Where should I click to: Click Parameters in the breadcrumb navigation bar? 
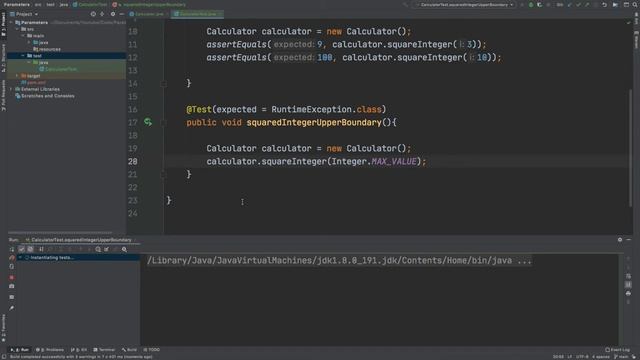click(17, 4)
